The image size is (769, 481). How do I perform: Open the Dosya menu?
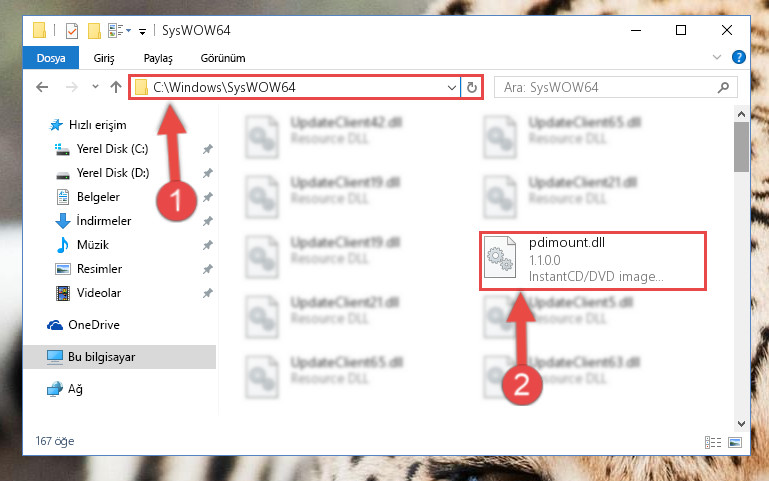coord(51,58)
